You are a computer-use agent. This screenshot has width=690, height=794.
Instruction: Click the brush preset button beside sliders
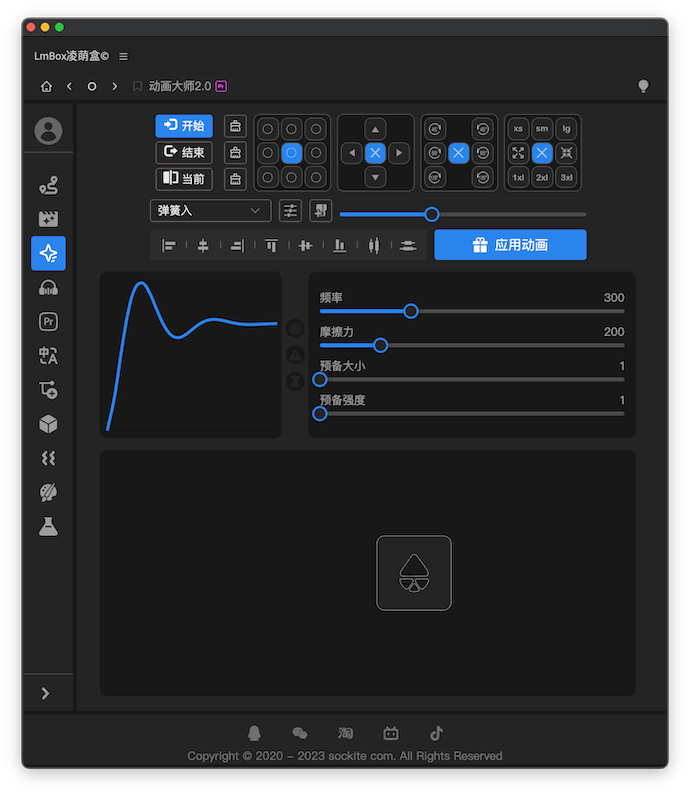[x=320, y=211]
